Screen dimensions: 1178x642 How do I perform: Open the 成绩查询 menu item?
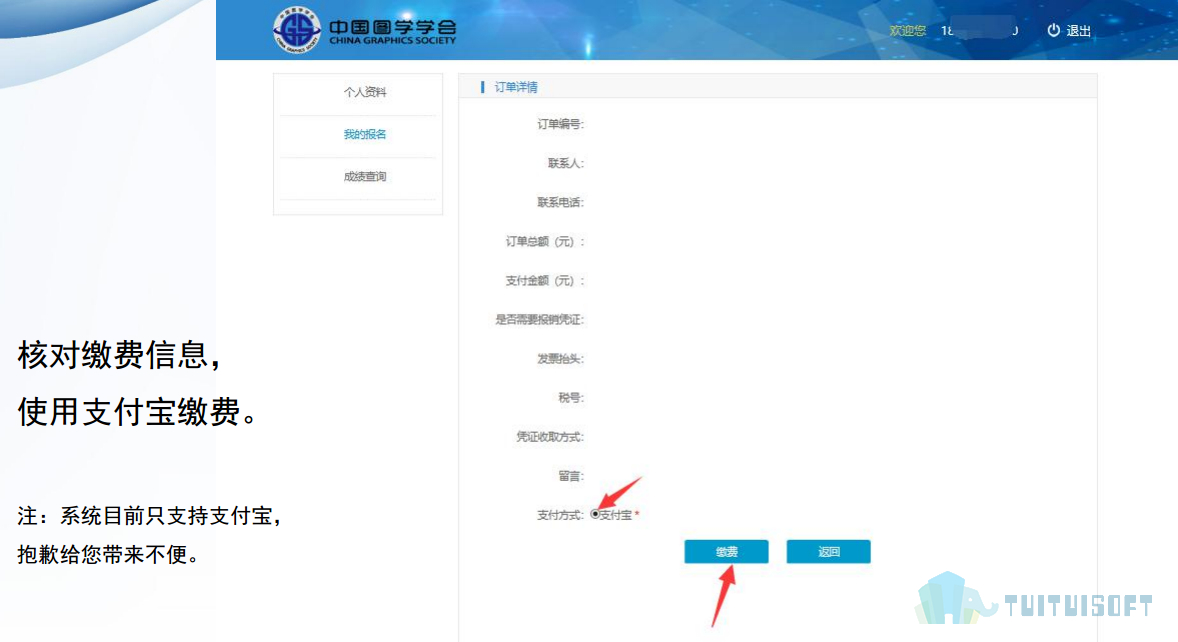pyautogui.click(x=365, y=176)
